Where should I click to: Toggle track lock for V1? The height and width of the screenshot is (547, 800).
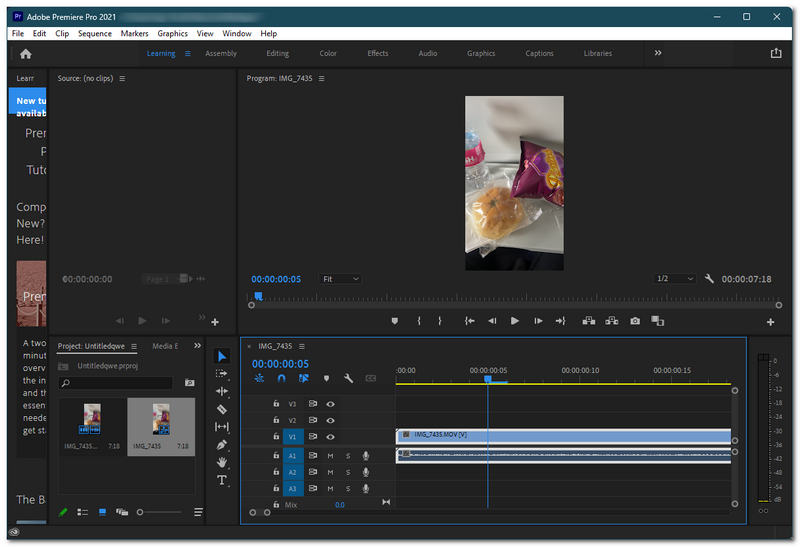(x=276, y=436)
